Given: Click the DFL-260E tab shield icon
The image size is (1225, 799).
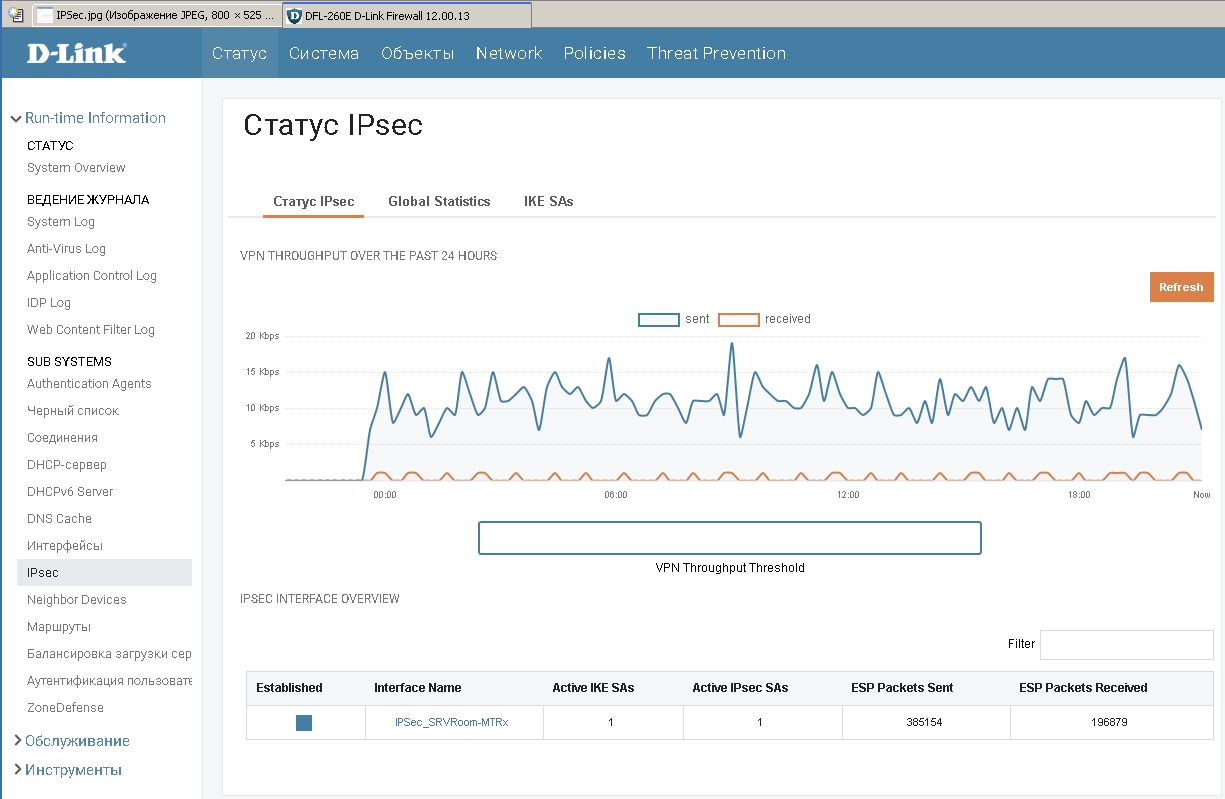Looking at the screenshot, I should click(x=294, y=16).
